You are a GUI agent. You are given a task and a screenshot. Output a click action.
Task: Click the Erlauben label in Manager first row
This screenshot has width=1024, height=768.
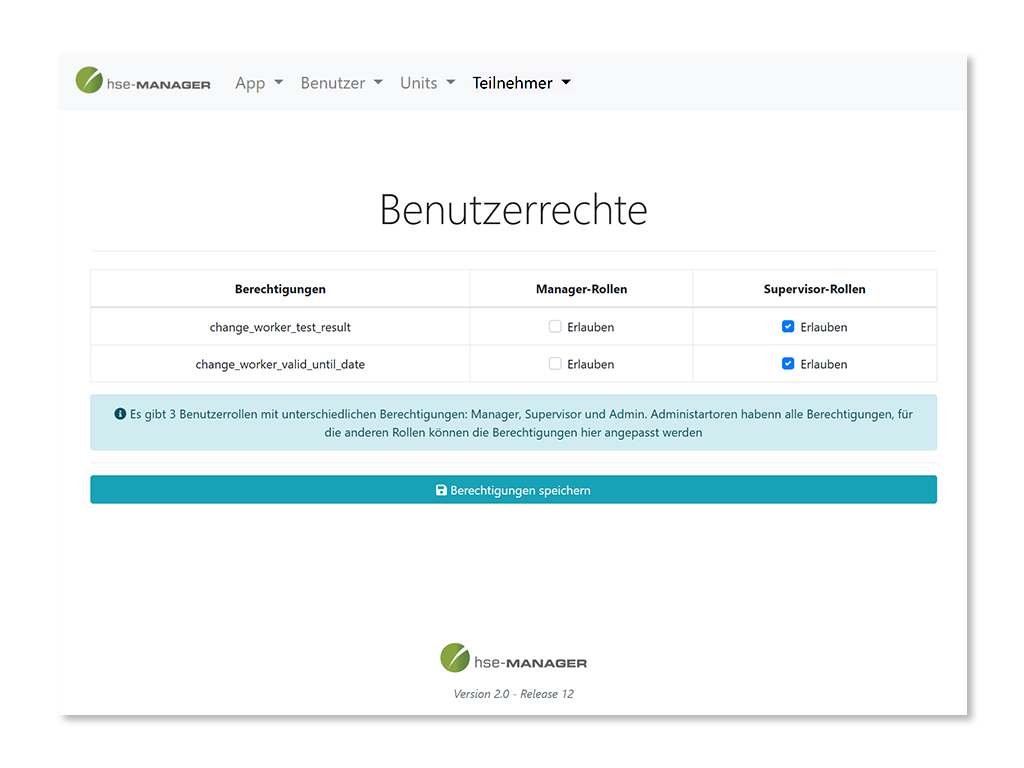point(590,327)
